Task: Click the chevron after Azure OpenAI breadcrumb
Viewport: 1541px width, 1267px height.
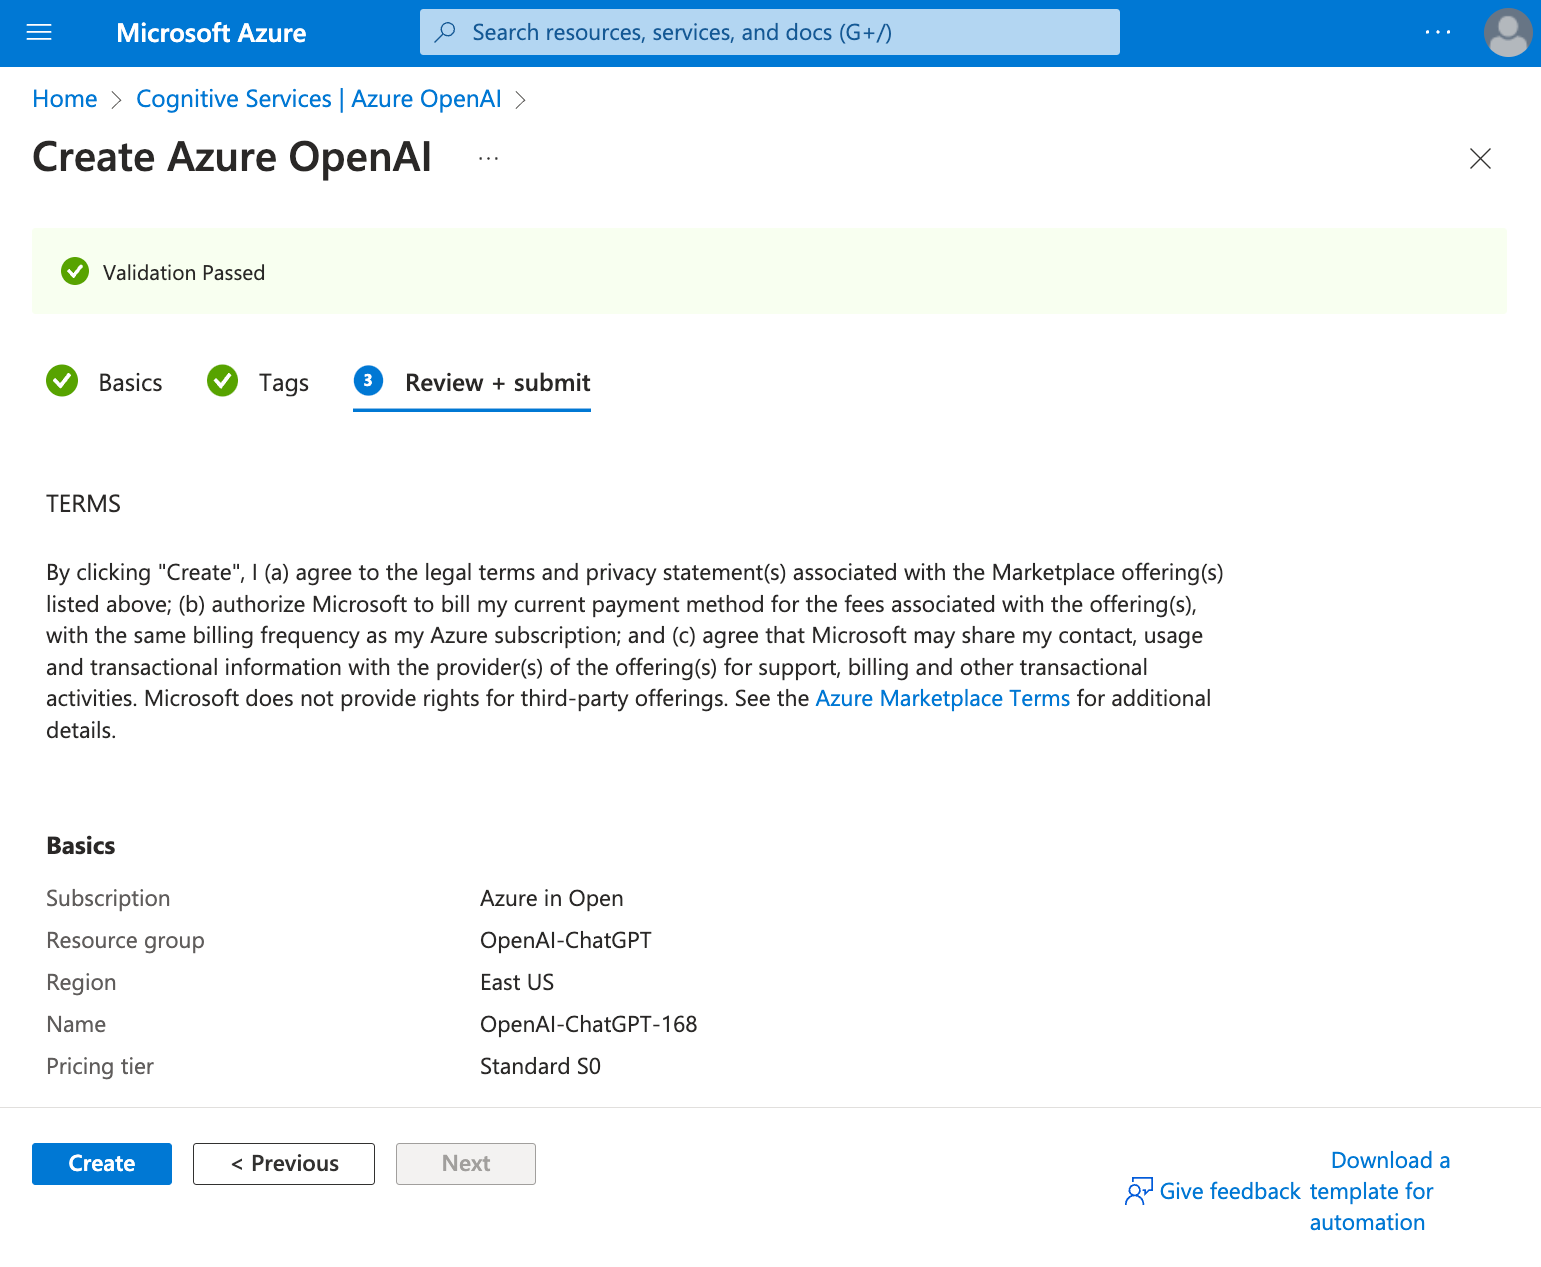Action: pos(520,100)
